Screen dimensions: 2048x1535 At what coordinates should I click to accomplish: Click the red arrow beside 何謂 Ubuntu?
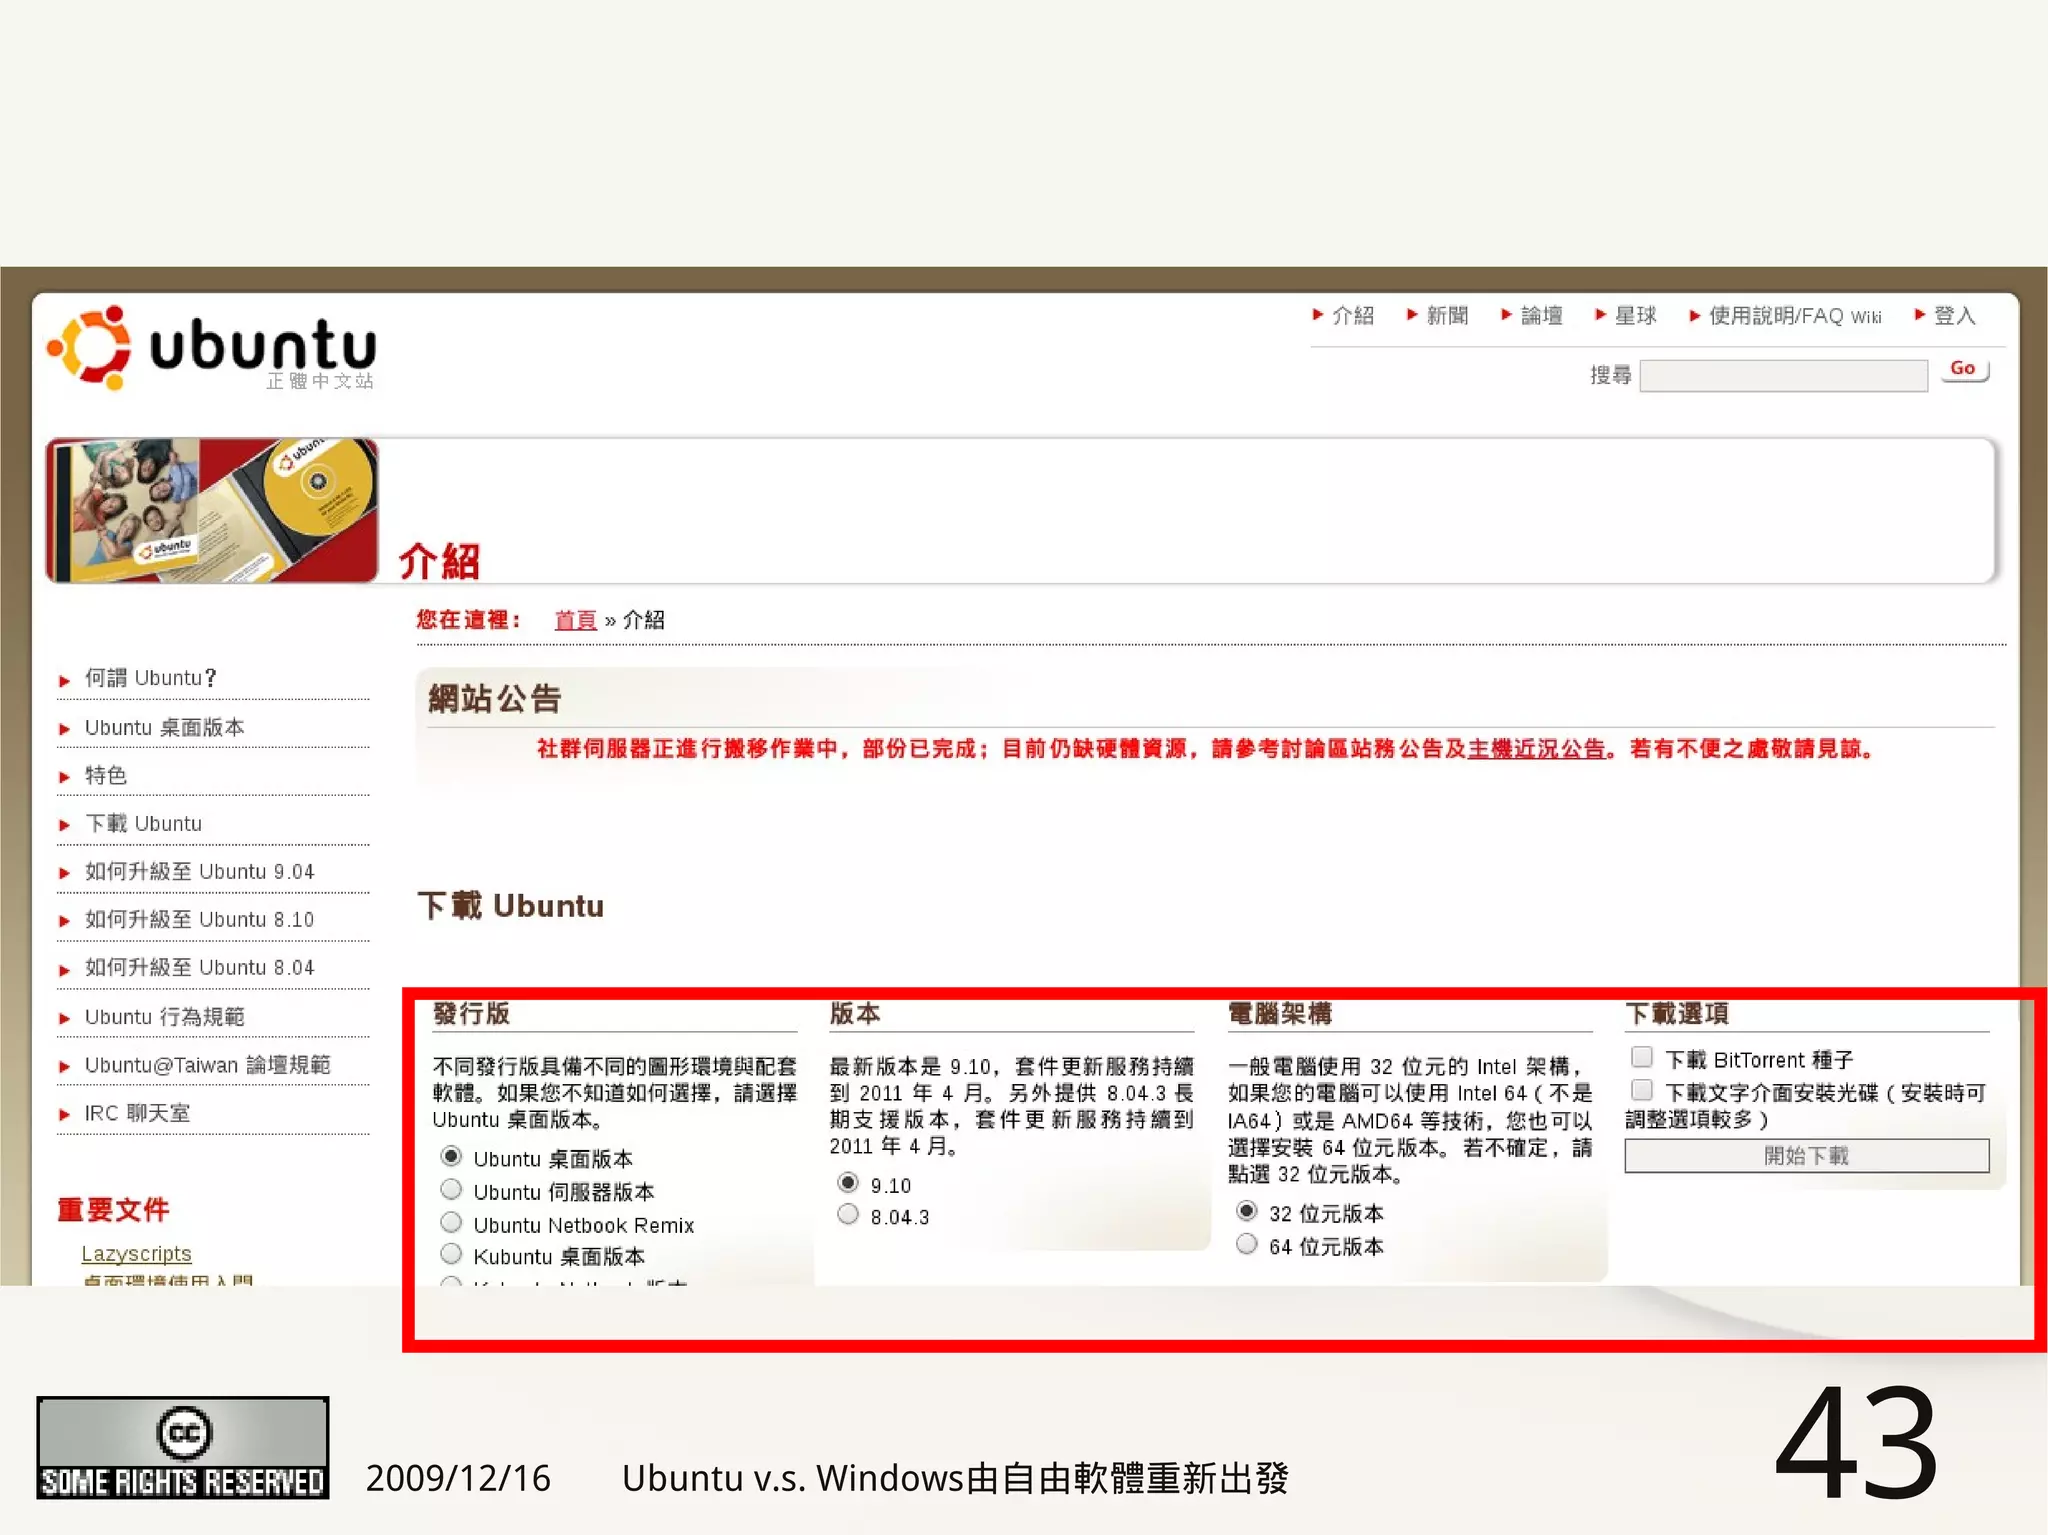pos(65,681)
